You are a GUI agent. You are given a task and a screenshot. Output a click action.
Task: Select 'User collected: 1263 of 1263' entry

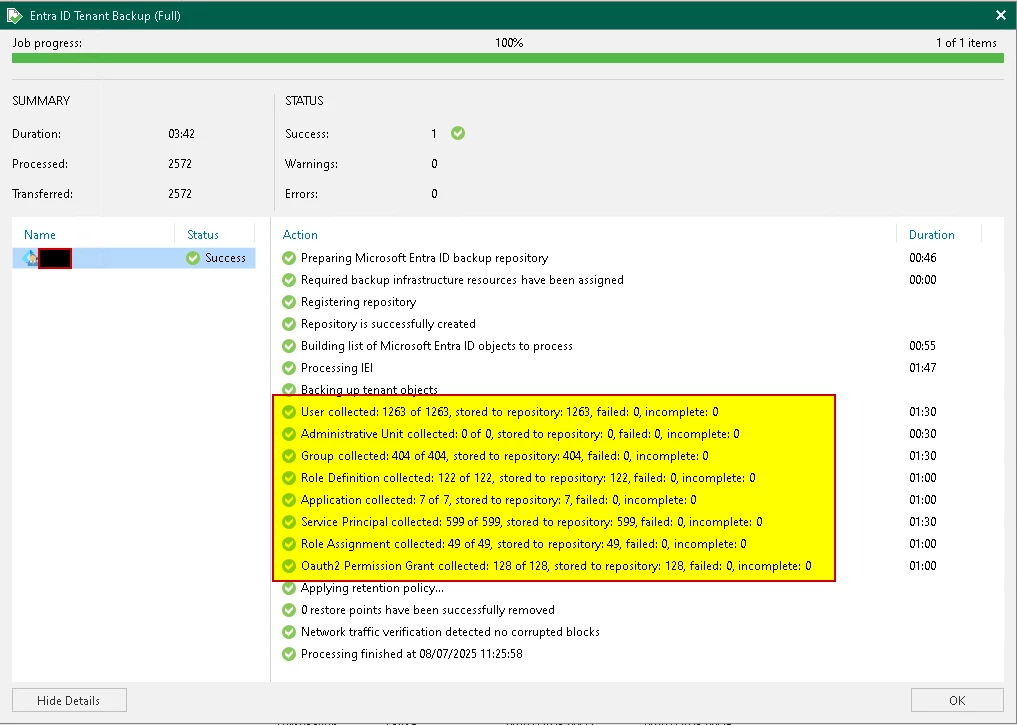509,412
